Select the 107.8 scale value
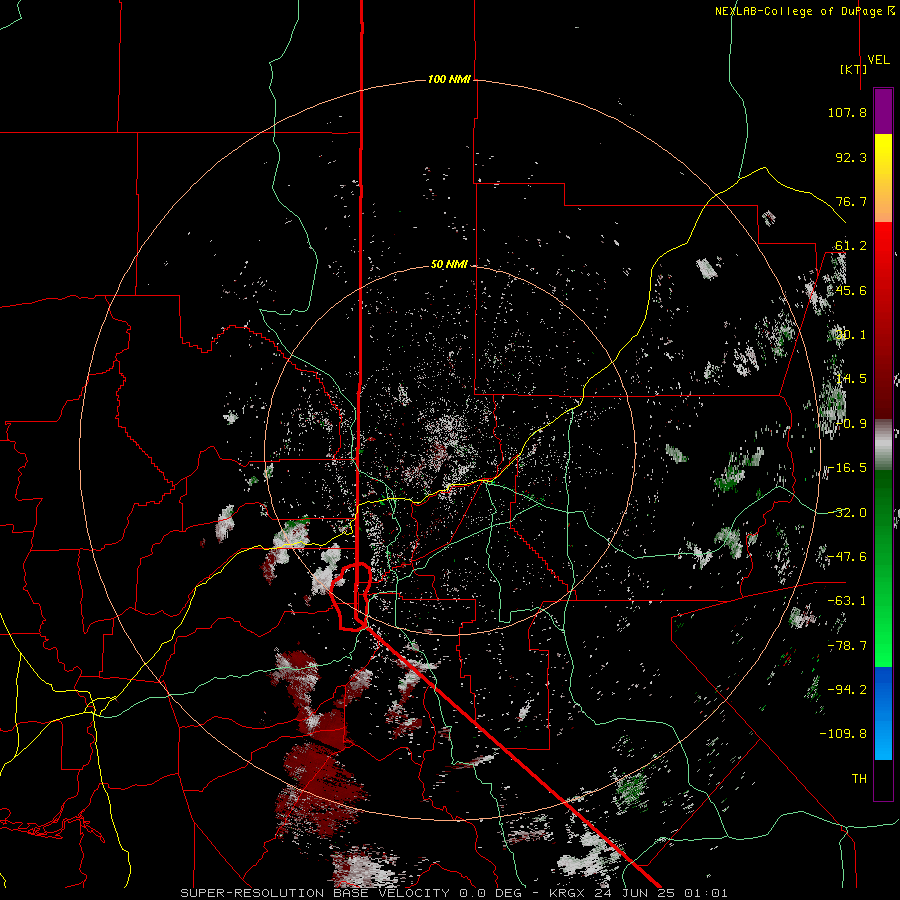 847,112
